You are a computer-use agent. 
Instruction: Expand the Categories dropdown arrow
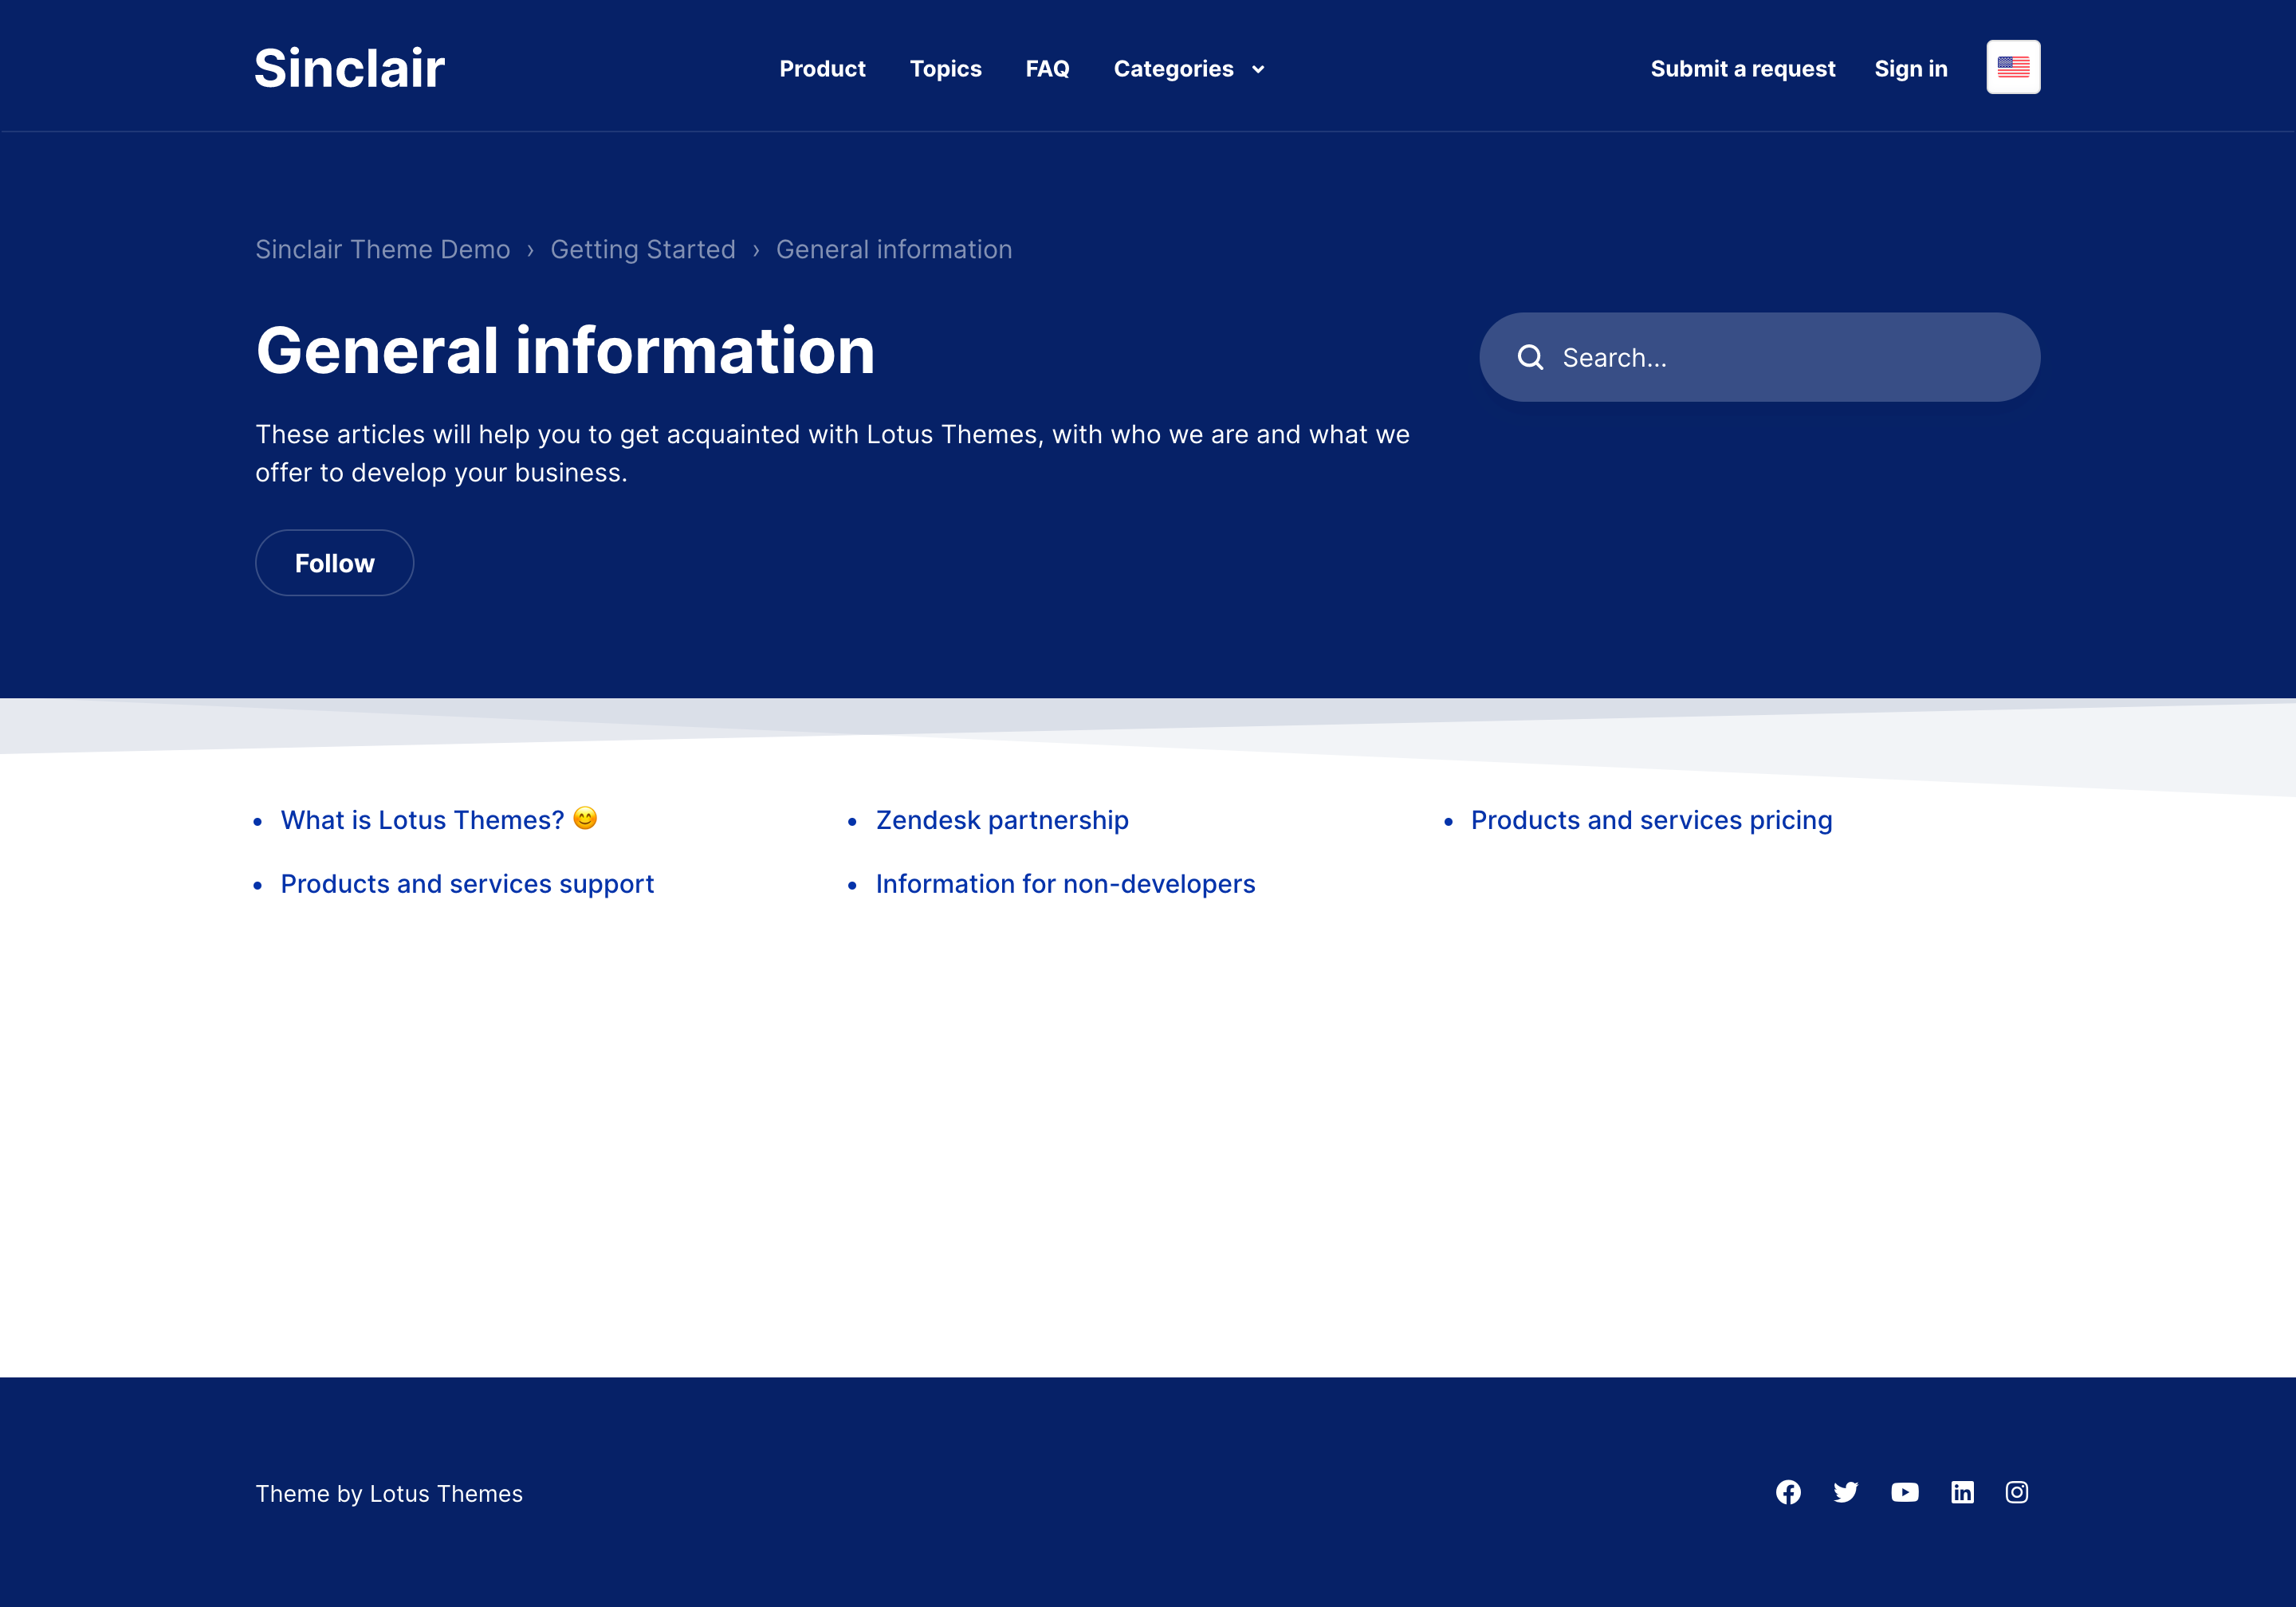pos(1258,69)
